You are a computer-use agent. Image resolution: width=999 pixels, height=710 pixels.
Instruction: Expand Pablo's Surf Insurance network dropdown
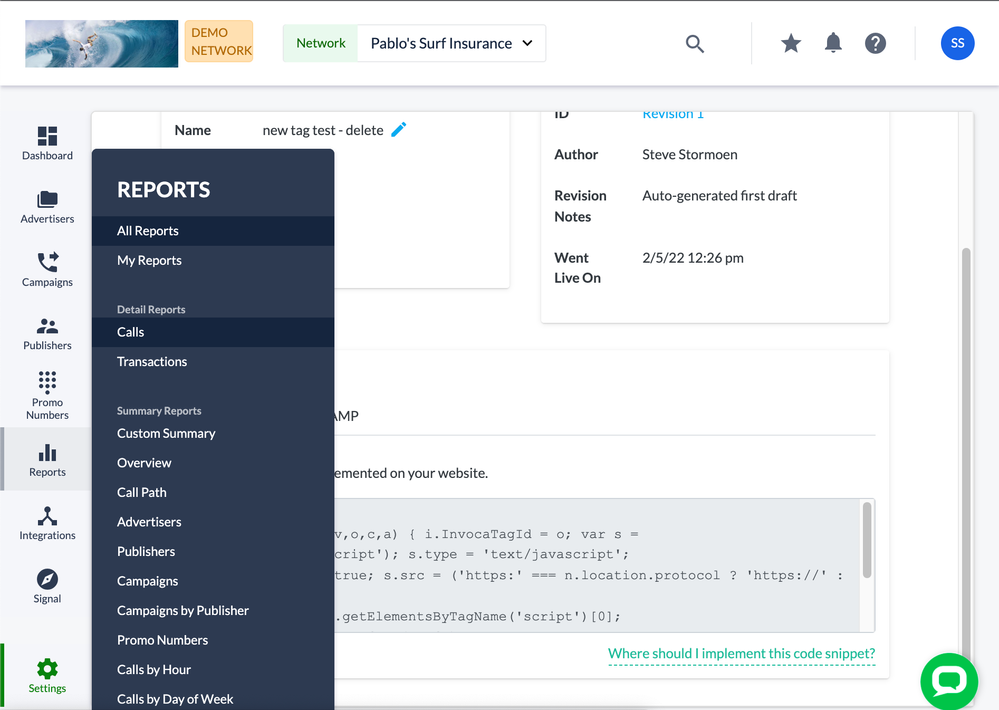pos(452,43)
